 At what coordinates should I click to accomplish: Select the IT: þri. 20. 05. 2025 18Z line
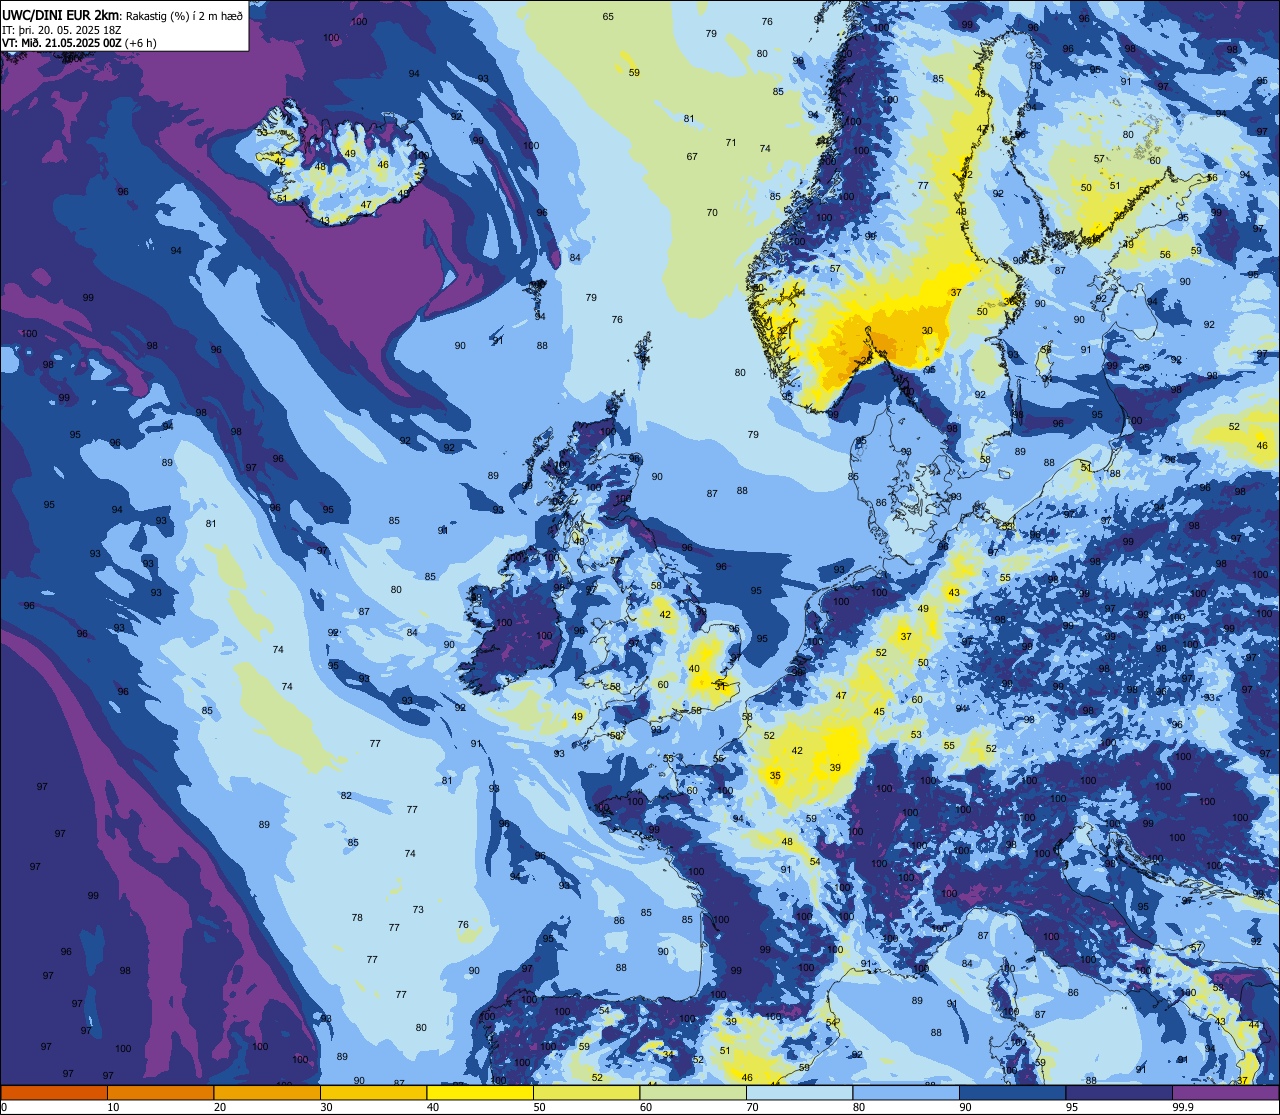[x=62, y=30]
